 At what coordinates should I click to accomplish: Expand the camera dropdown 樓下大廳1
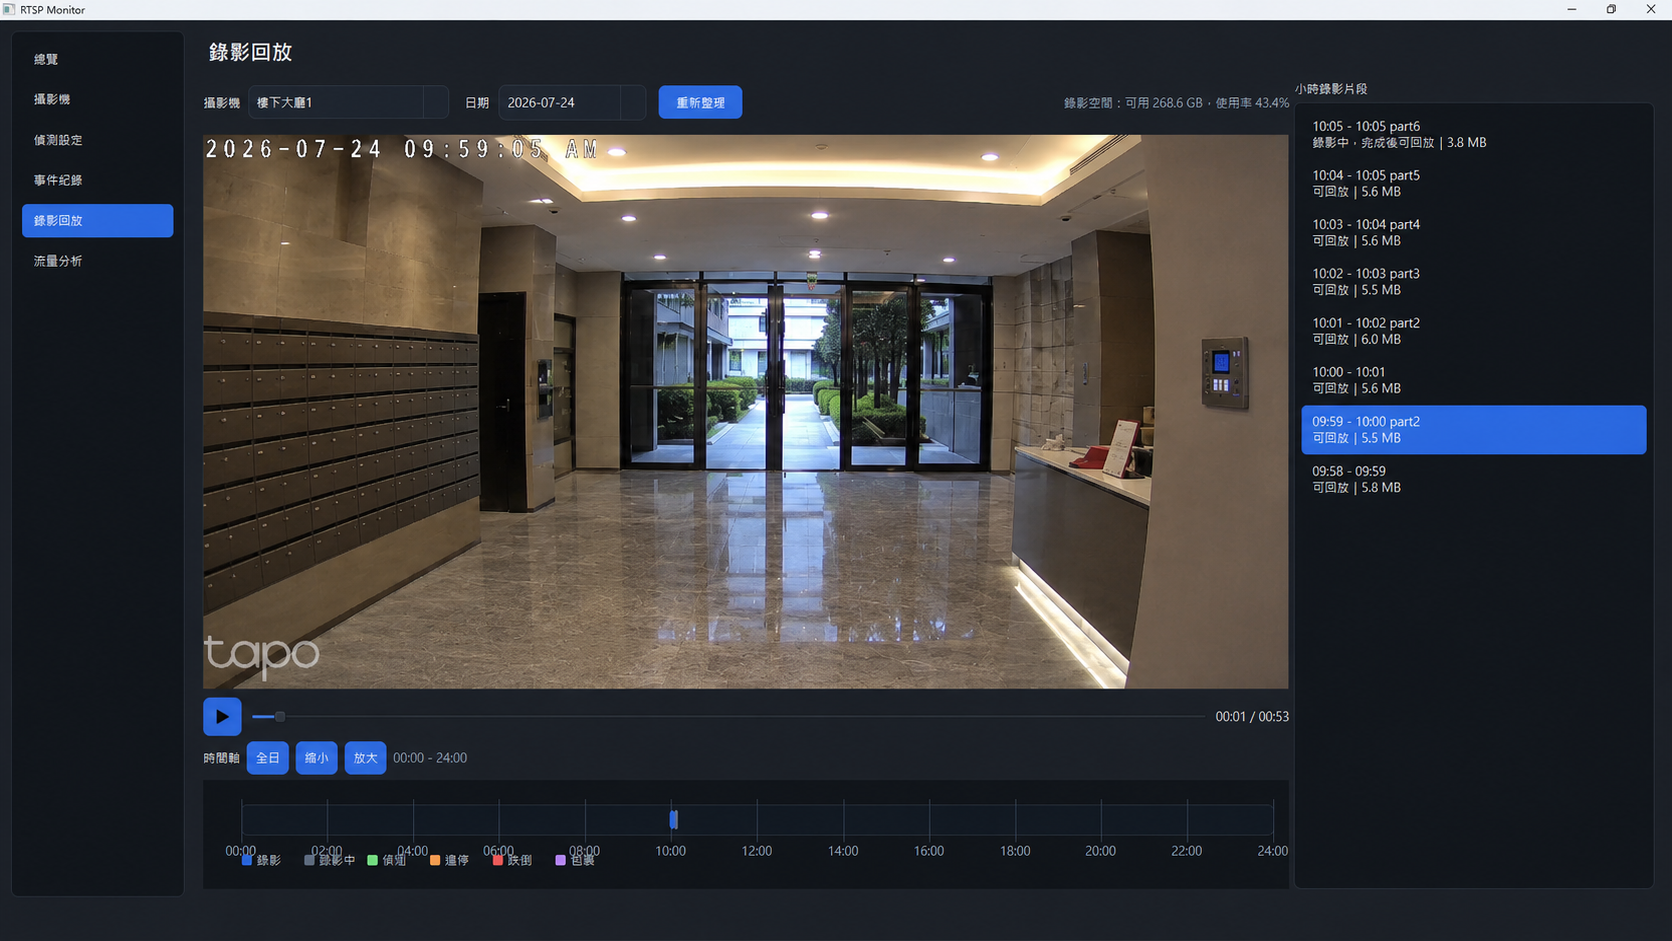coord(348,102)
